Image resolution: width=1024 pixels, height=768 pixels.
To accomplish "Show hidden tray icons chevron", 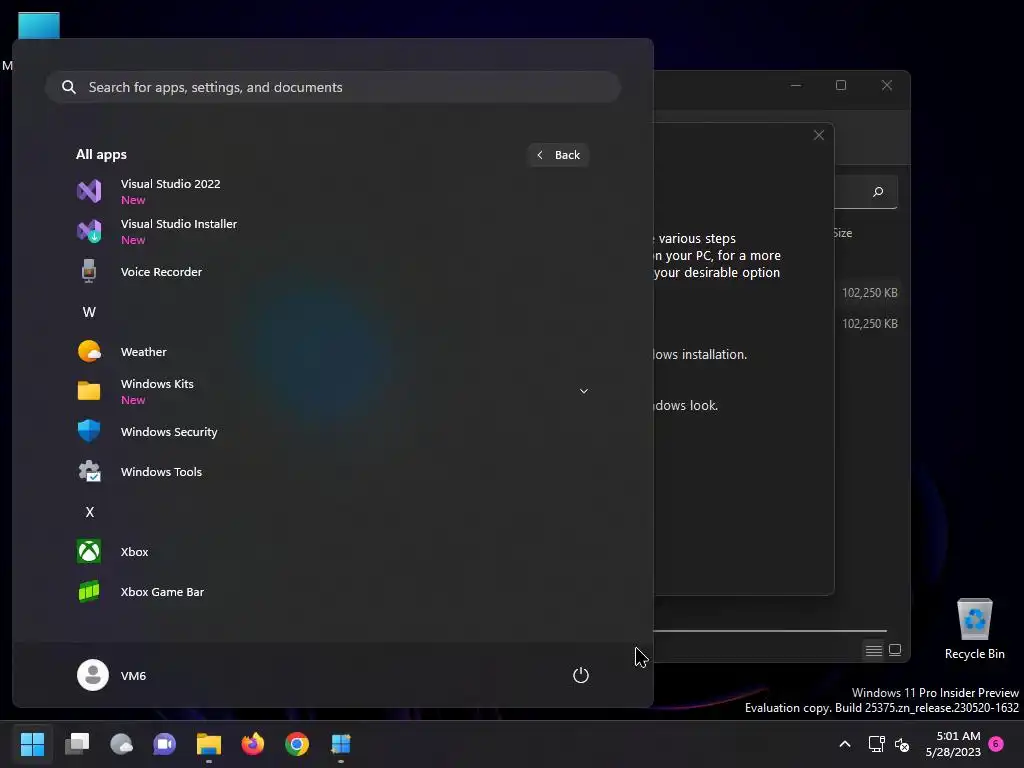I will point(844,744).
